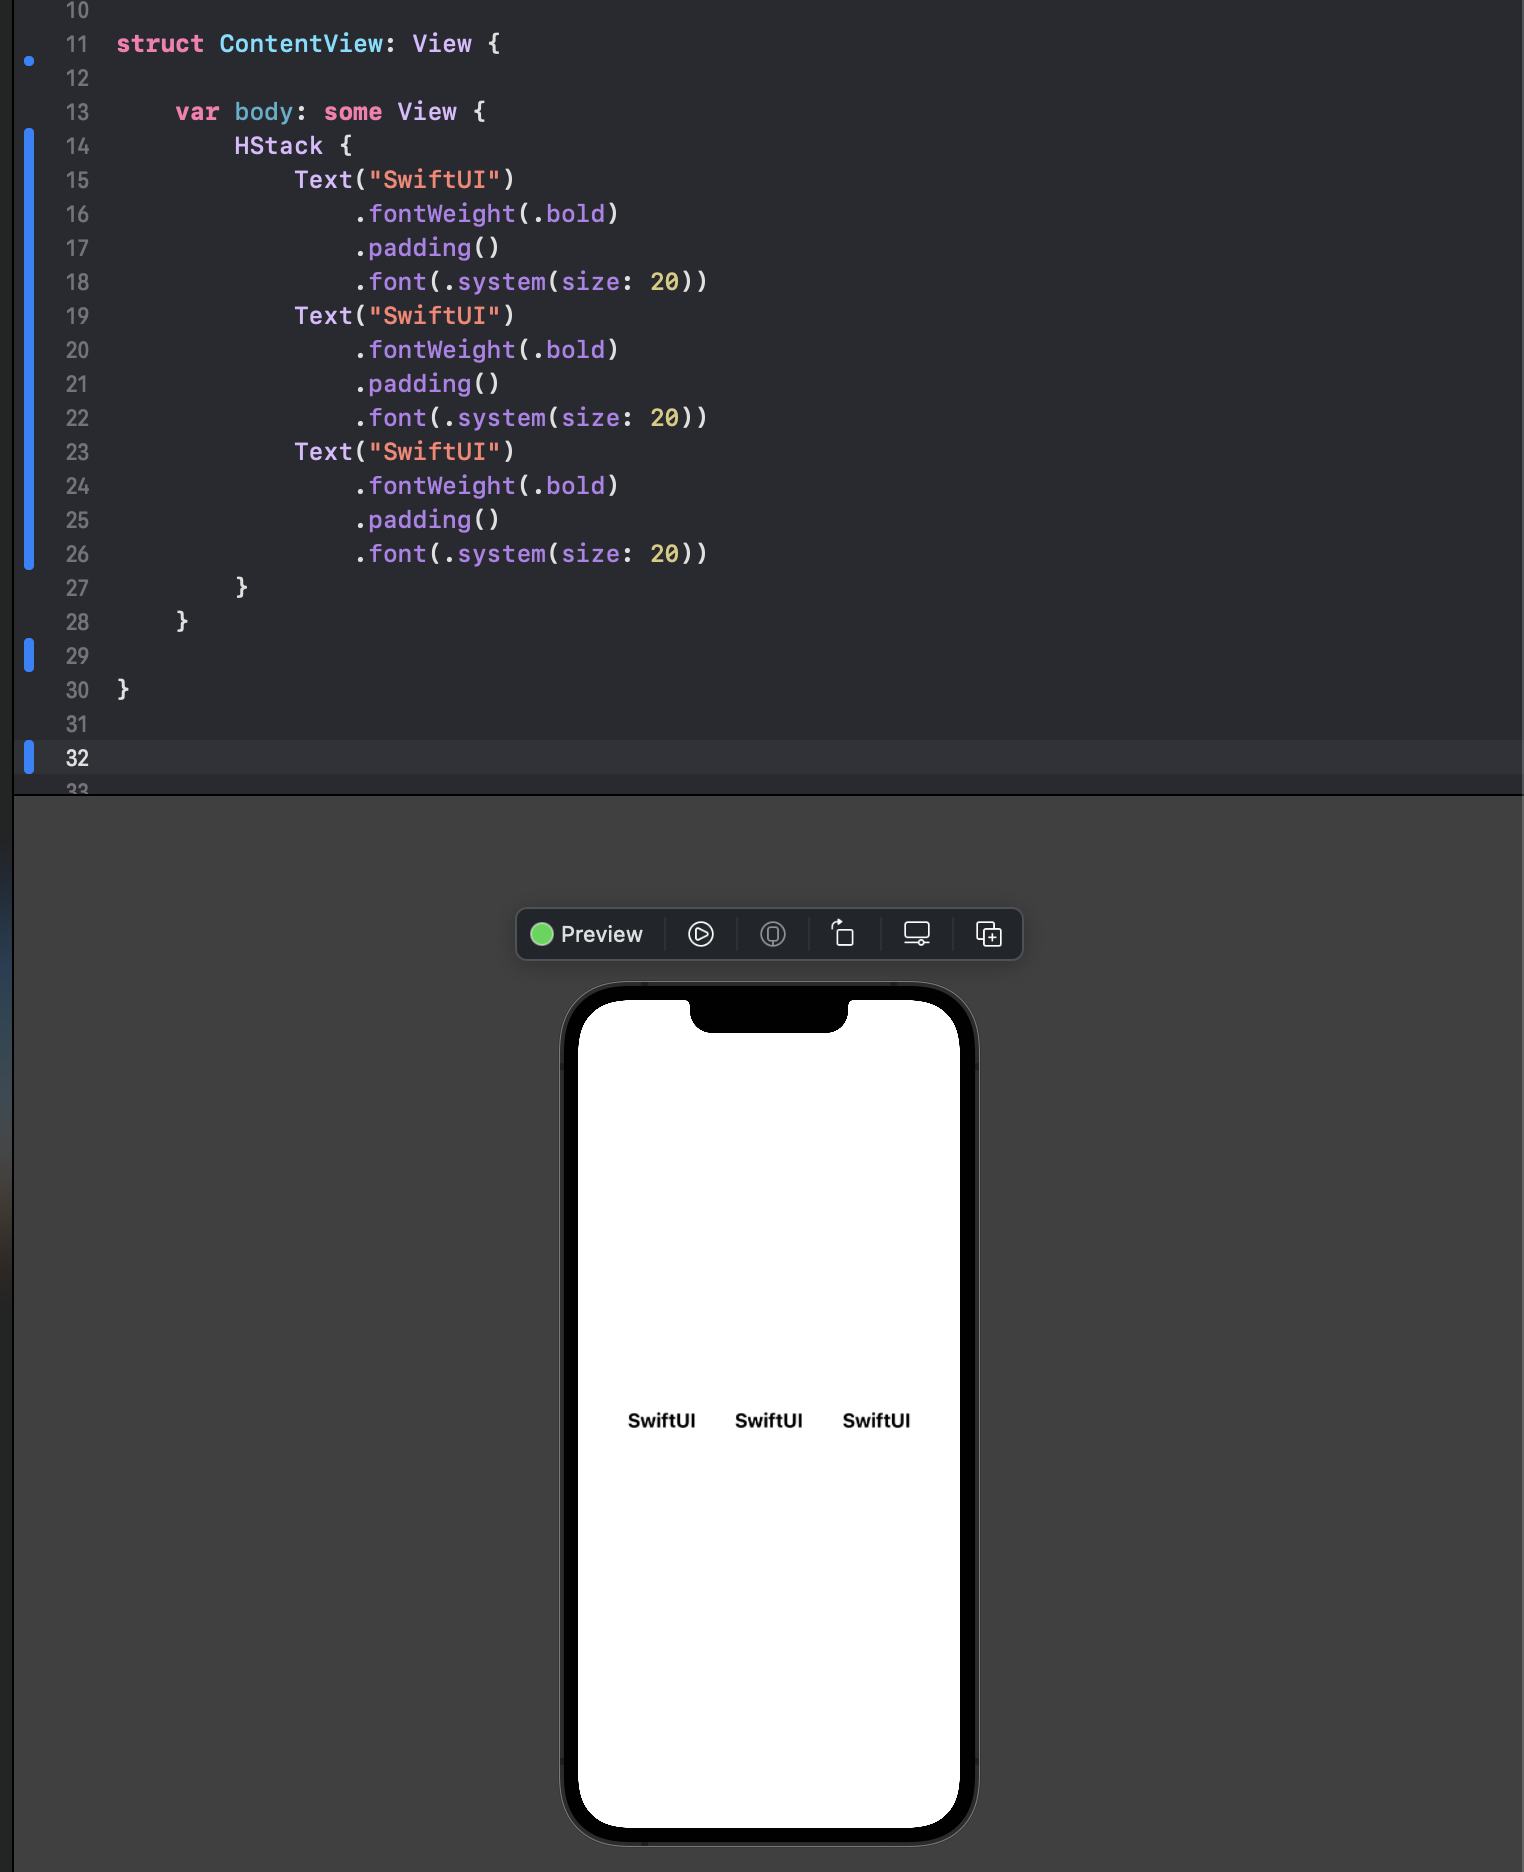The height and width of the screenshot is (1872, 1524).
Task: Click the Selectable preview mode icon
Action: point(773,934)
